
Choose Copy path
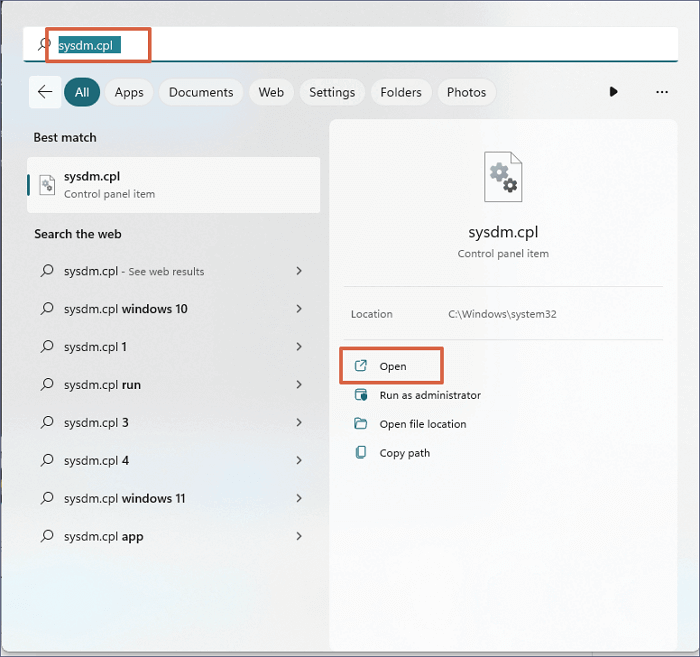[x=404, y=453]
